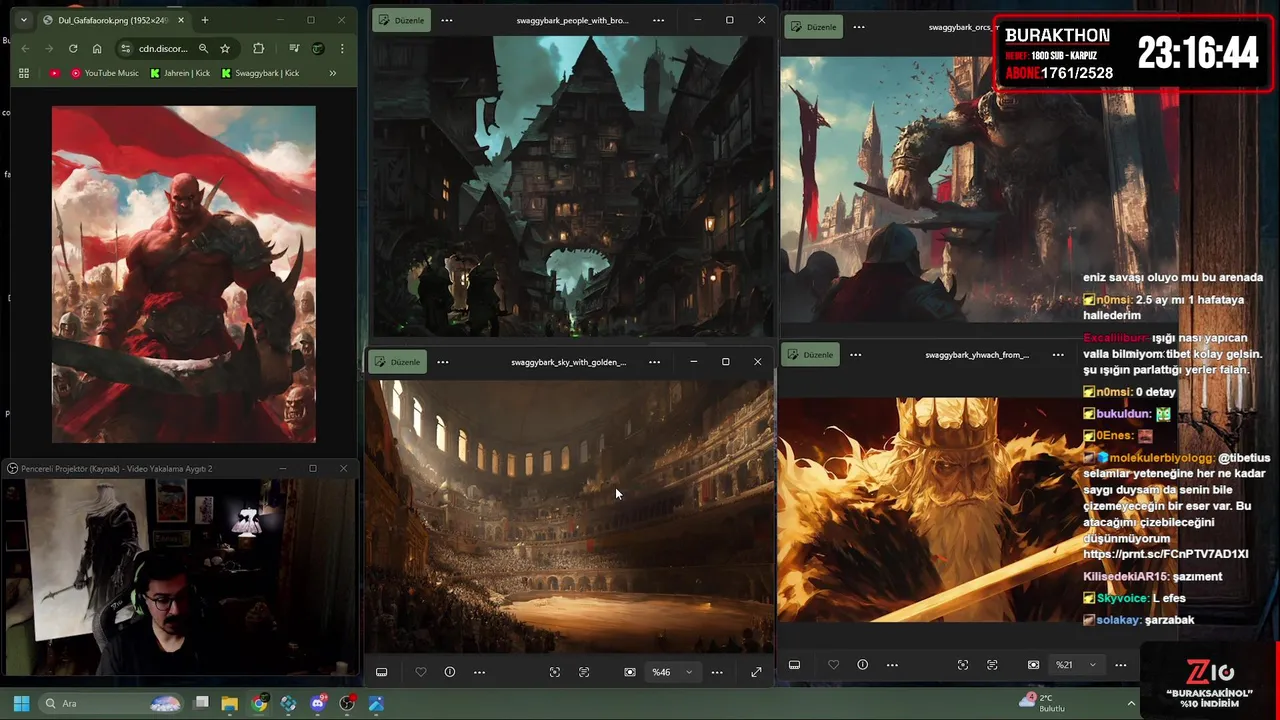This screenshot has height=720, width=1280.
Task: Enter fullscreen in the %46 photo viewer
Action: (756, 672)
